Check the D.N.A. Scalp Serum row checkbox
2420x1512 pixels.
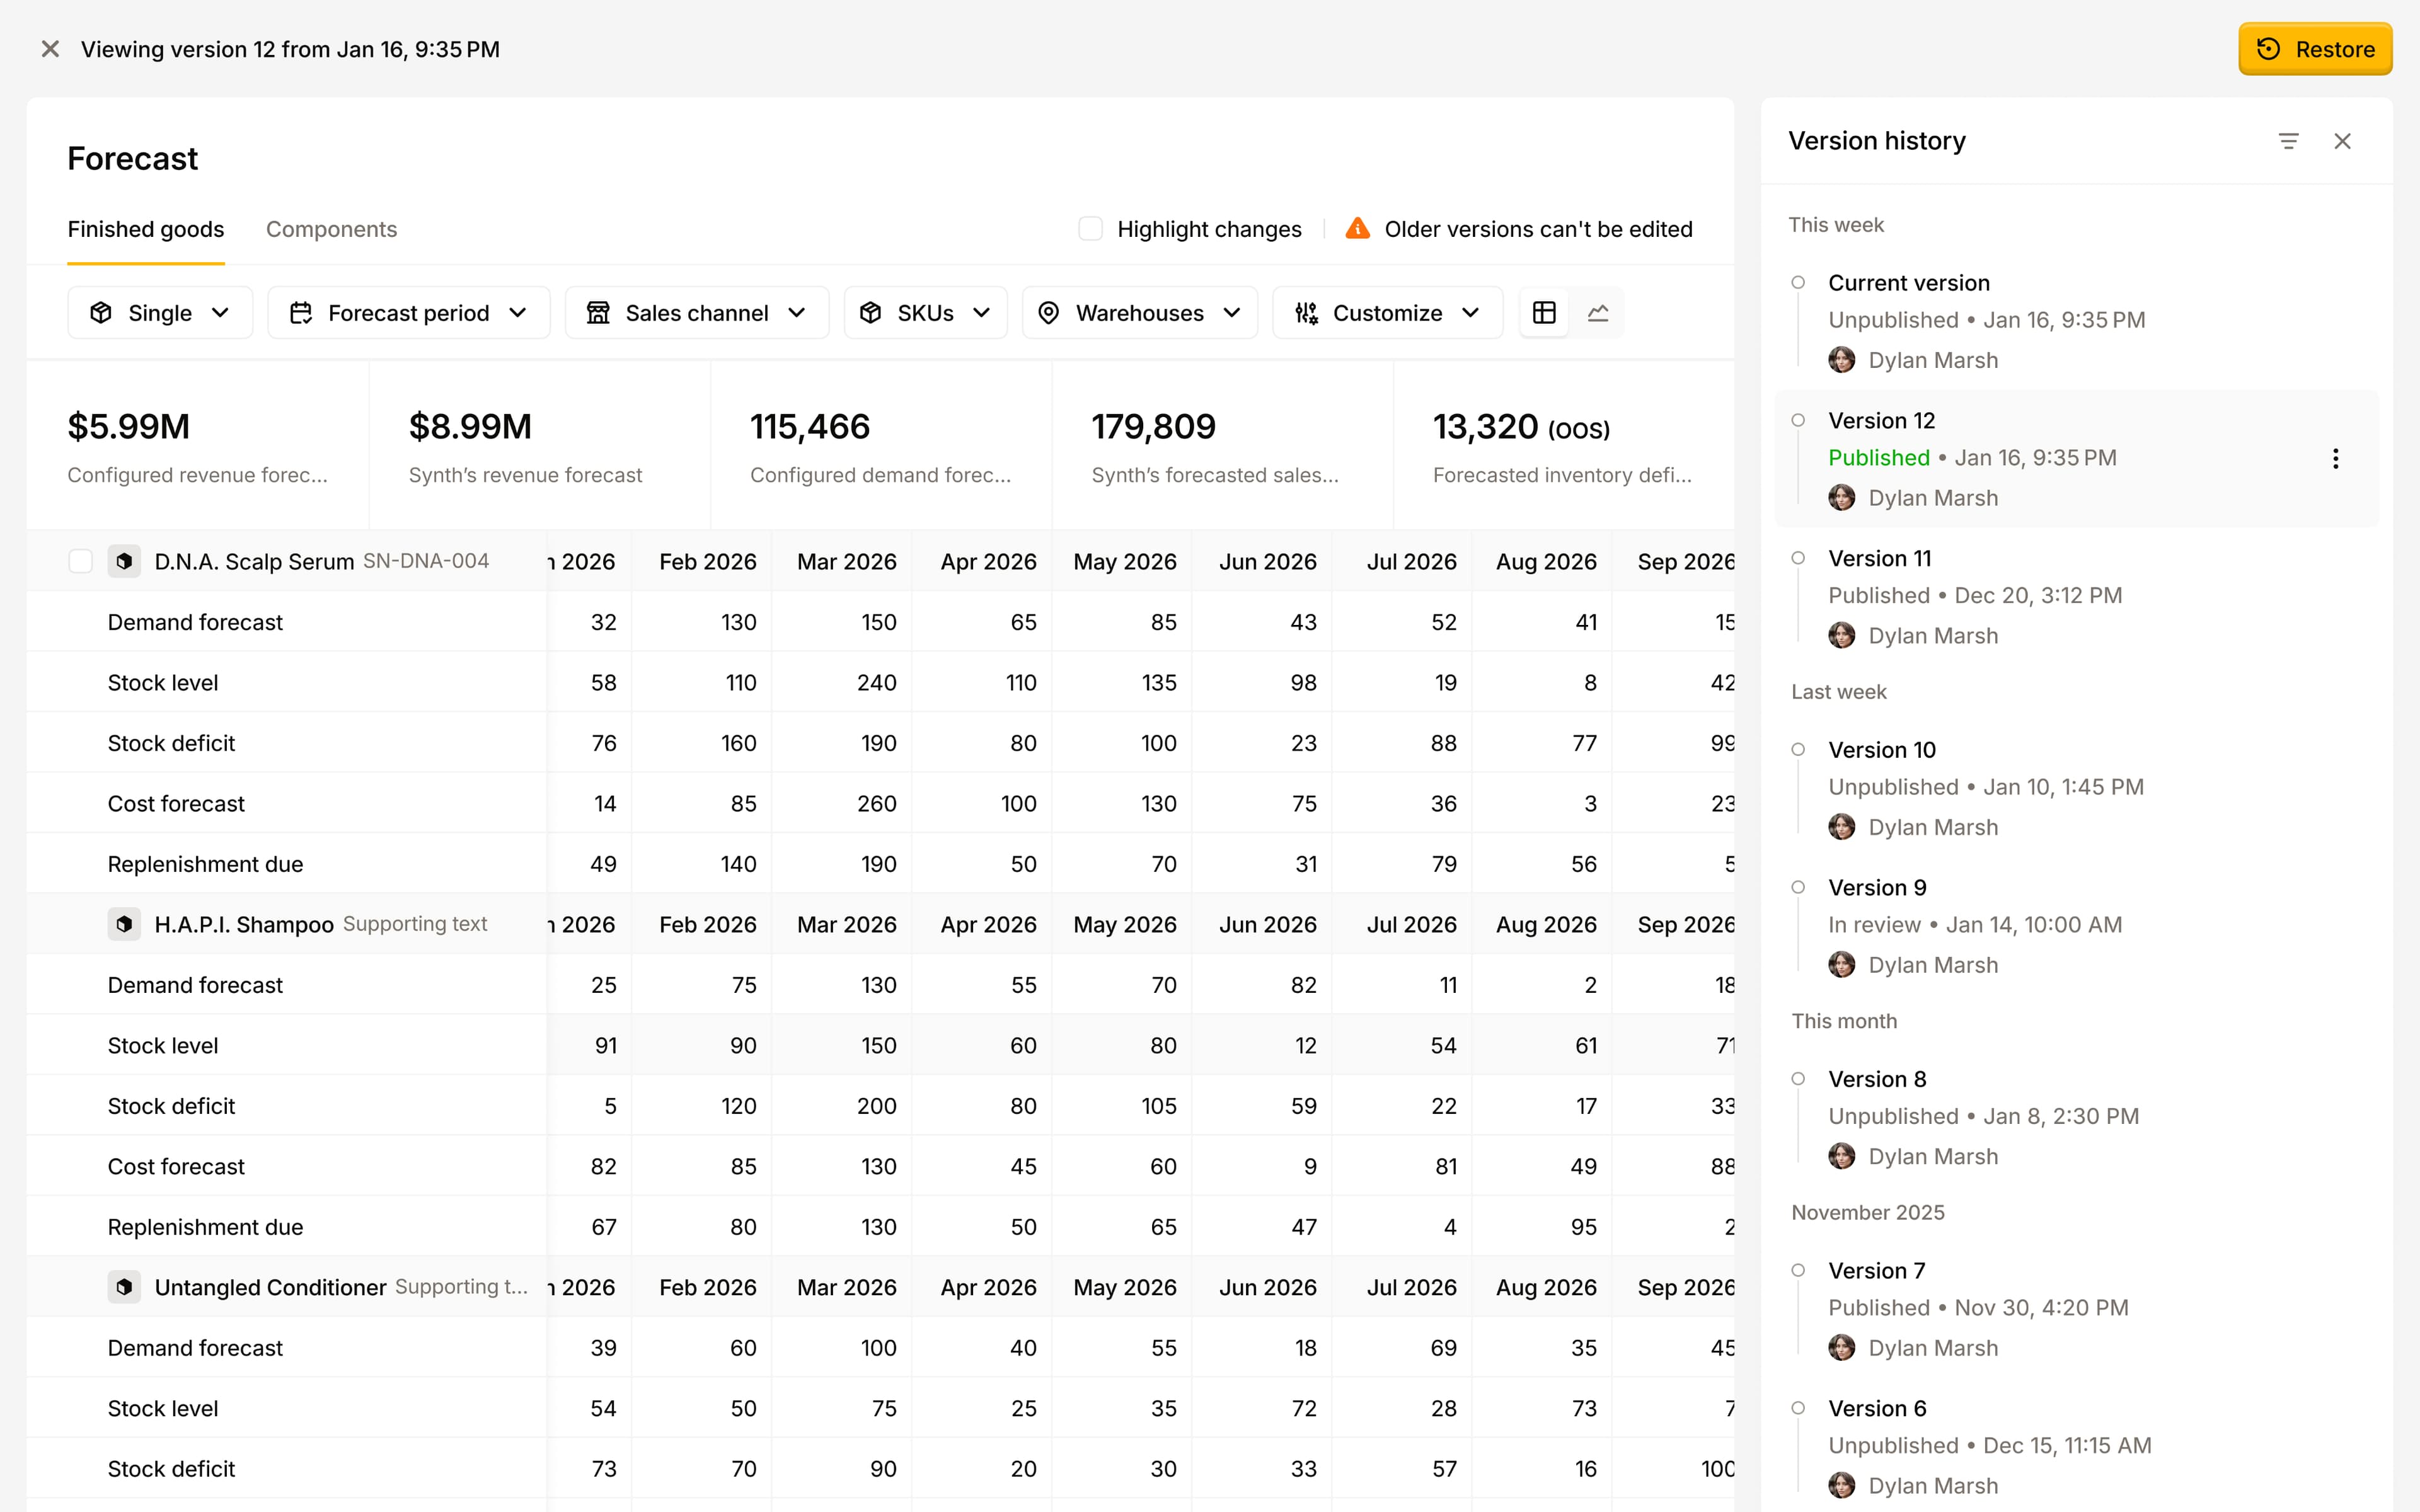81,561
